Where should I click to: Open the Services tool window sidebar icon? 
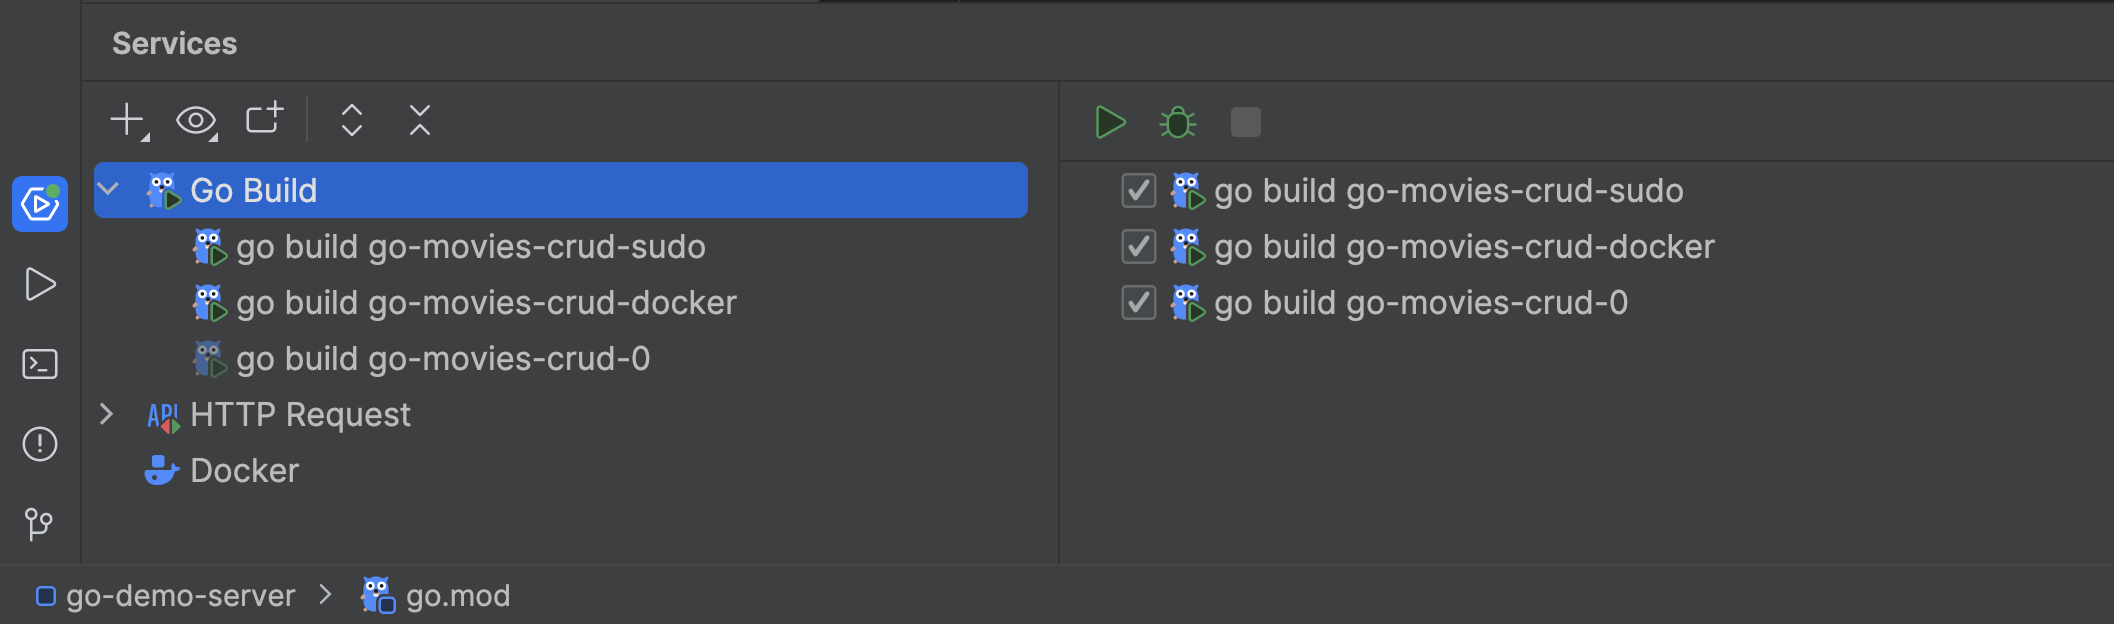(x=40, y=204)
